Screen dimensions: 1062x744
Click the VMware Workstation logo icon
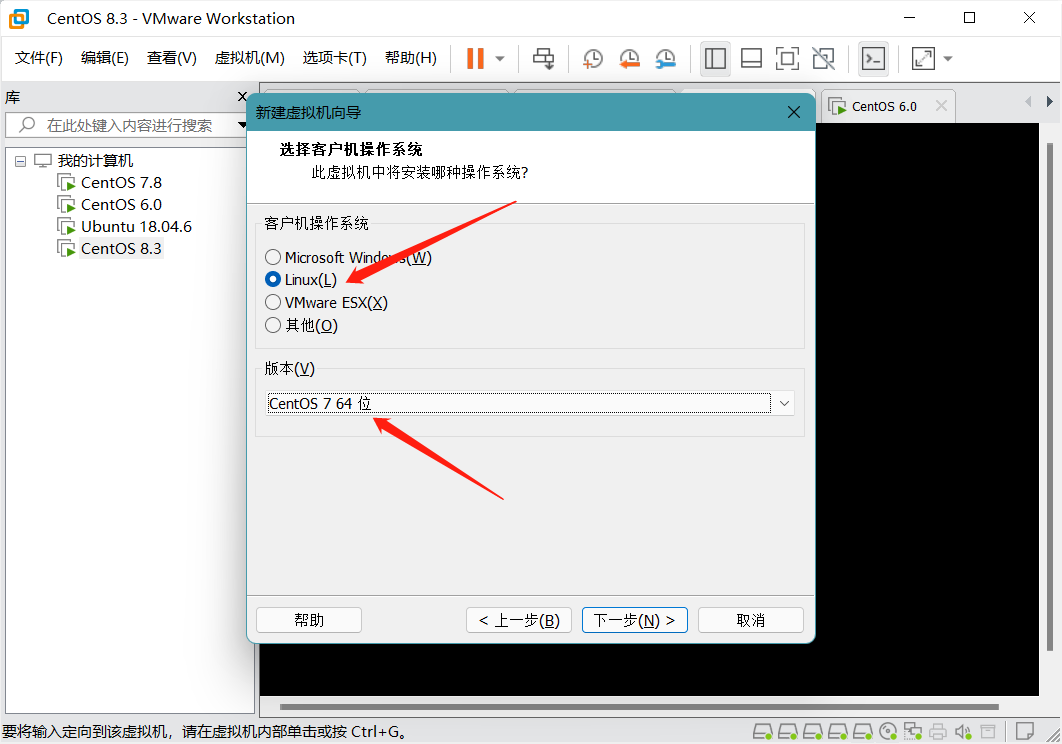coord(19,18)
